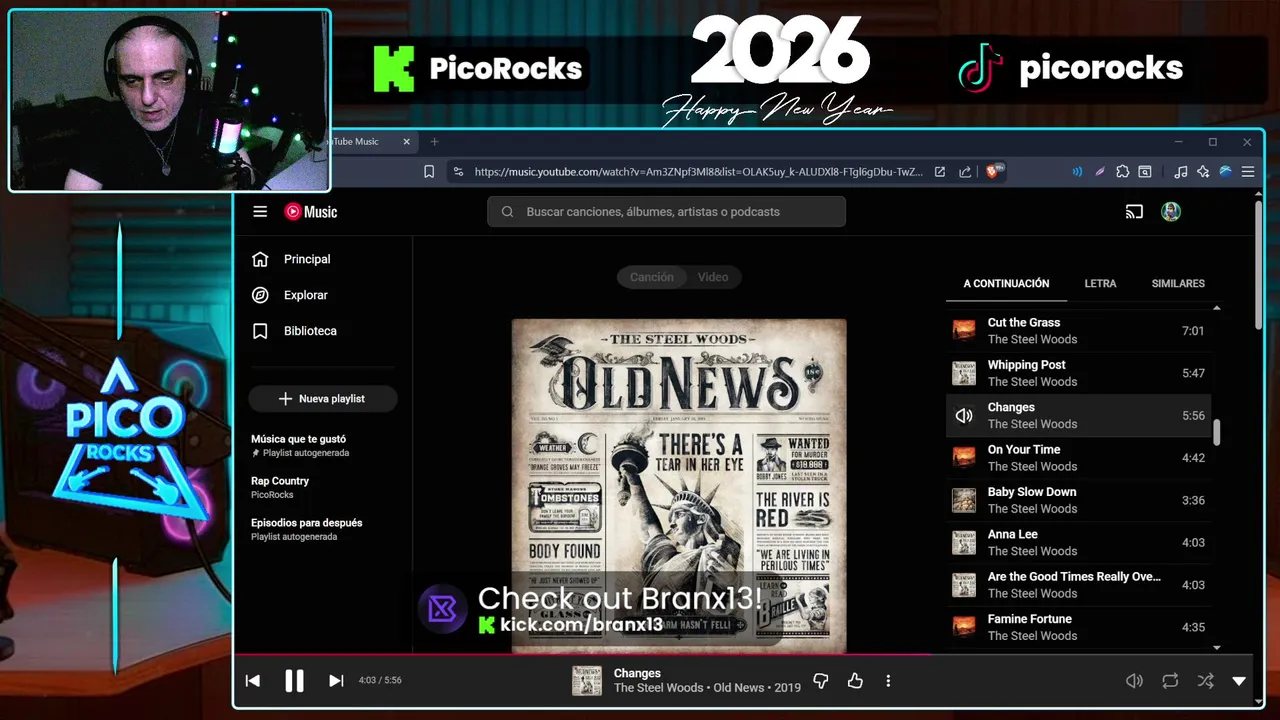The width and height of the screenshot is (1280, 720).
Task: Toggle shuffle mode
Action: point(1206,681)
